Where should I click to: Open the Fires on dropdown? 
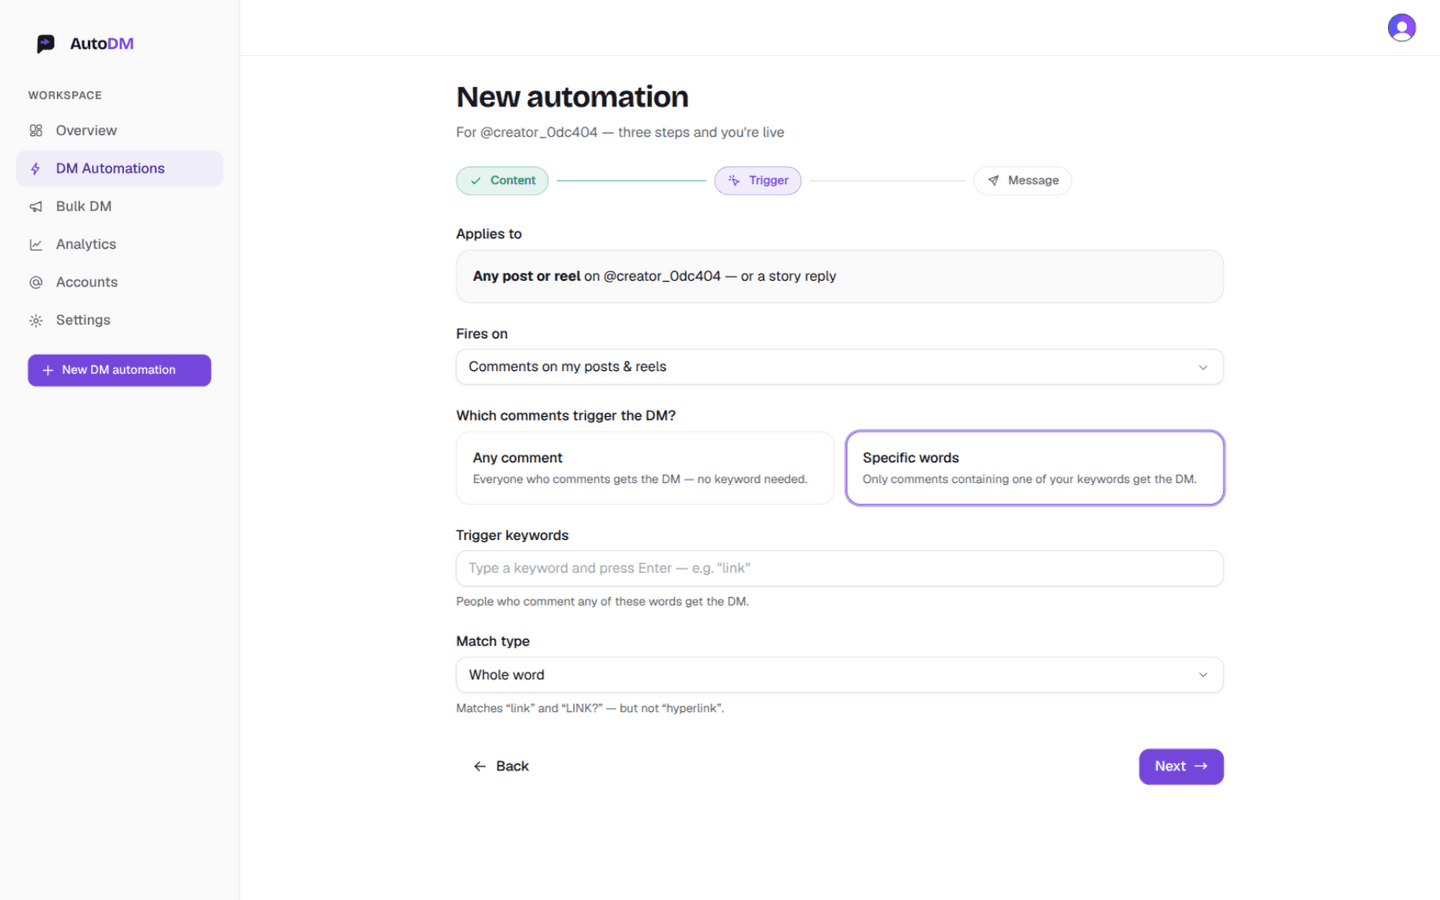(840, 367)
